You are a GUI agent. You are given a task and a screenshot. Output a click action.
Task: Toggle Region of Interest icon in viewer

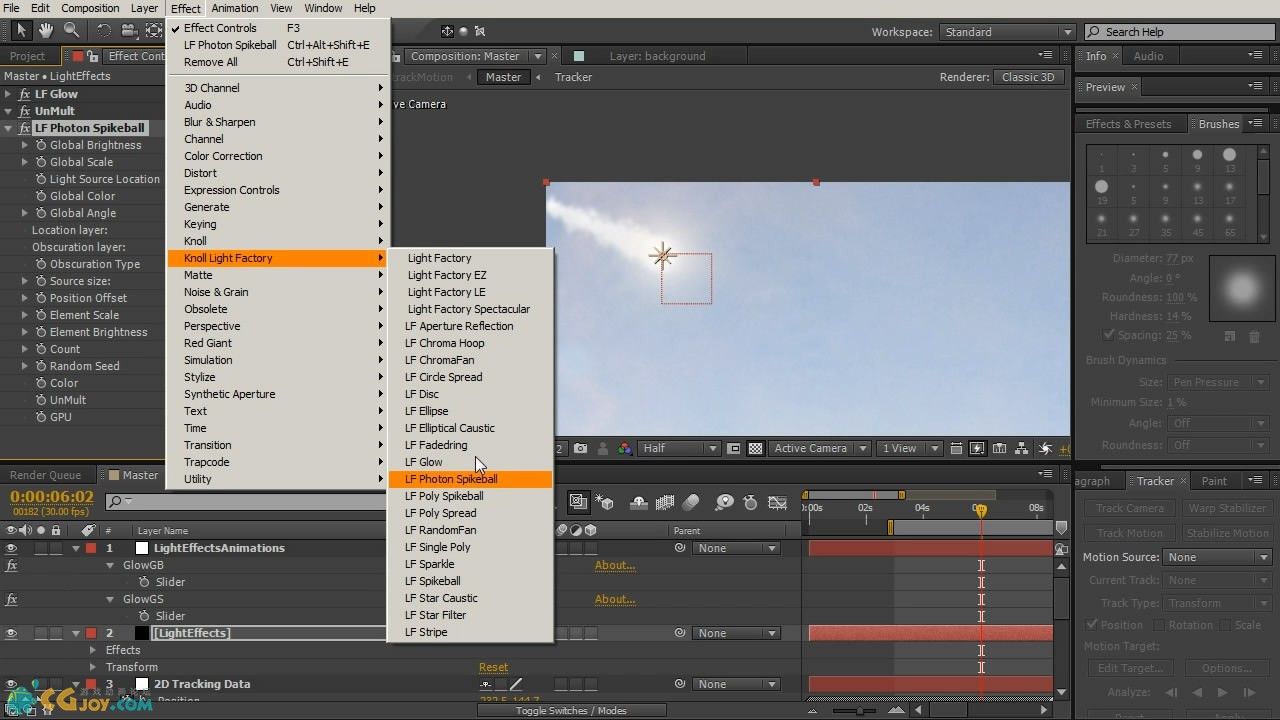734,448
